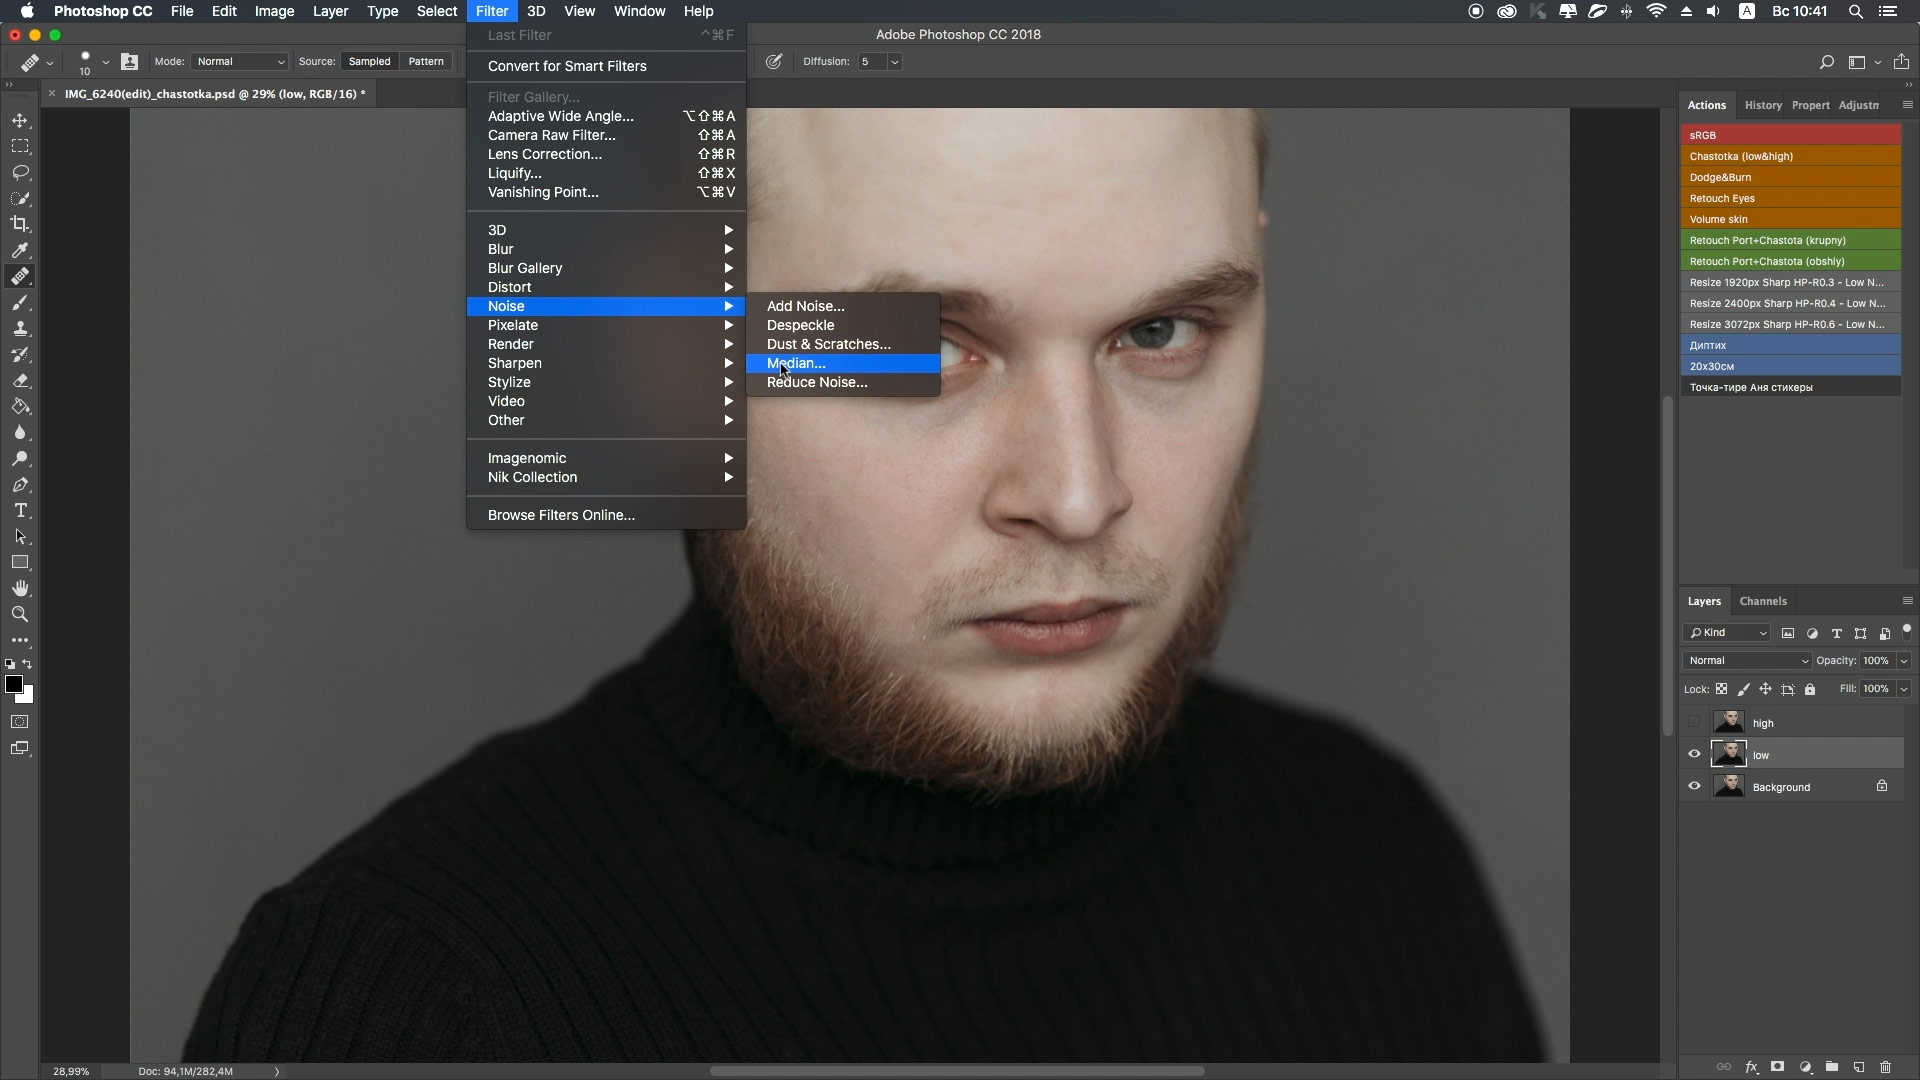
Task: Open the layer blend mode dropdown
Action: click(1747, 661)
